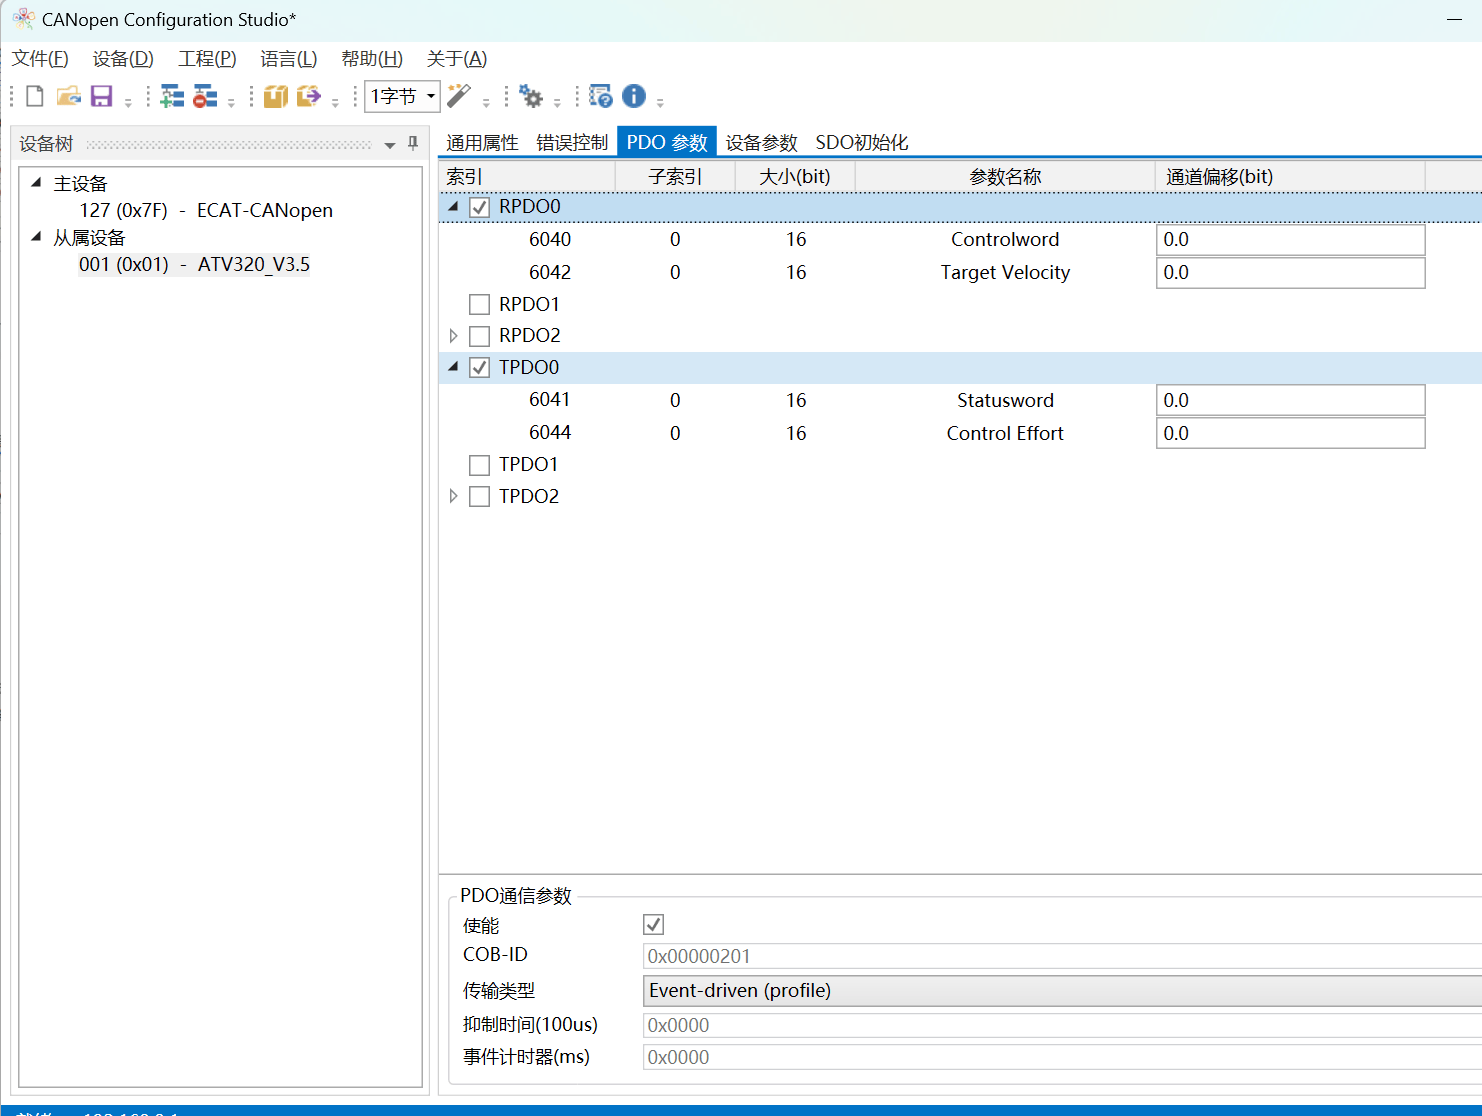
Task: Collapse the RPDO0 row
Action: coord(453,206)
